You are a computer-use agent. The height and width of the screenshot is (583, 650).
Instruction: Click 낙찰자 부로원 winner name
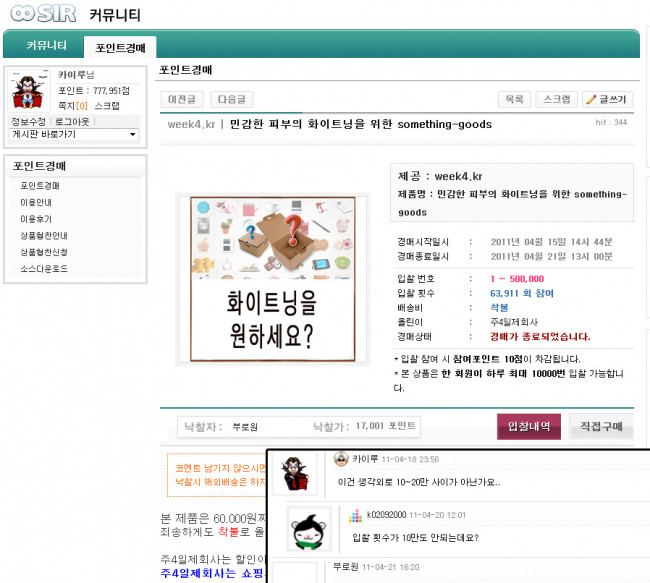[x=245, y=427]
